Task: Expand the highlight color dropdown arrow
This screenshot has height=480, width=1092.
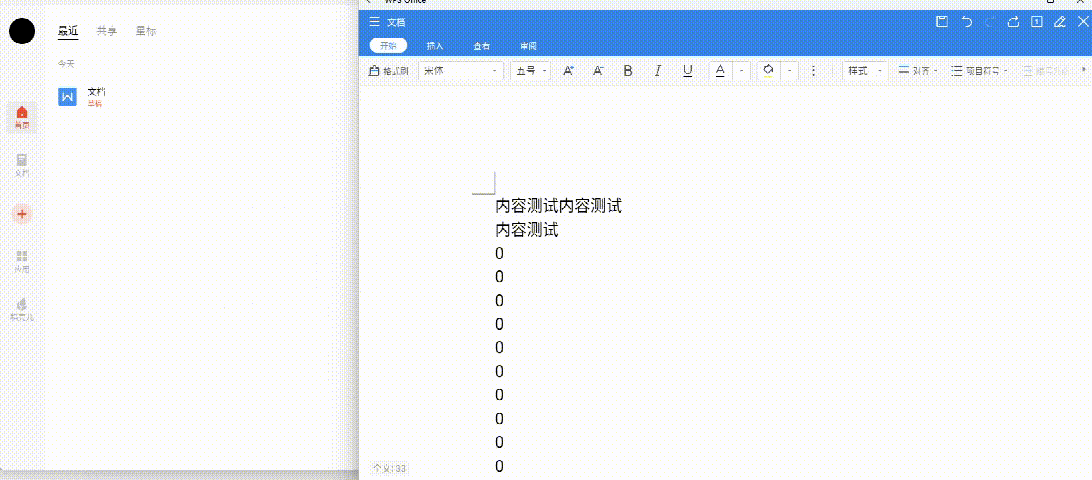Action: (790, 70)
